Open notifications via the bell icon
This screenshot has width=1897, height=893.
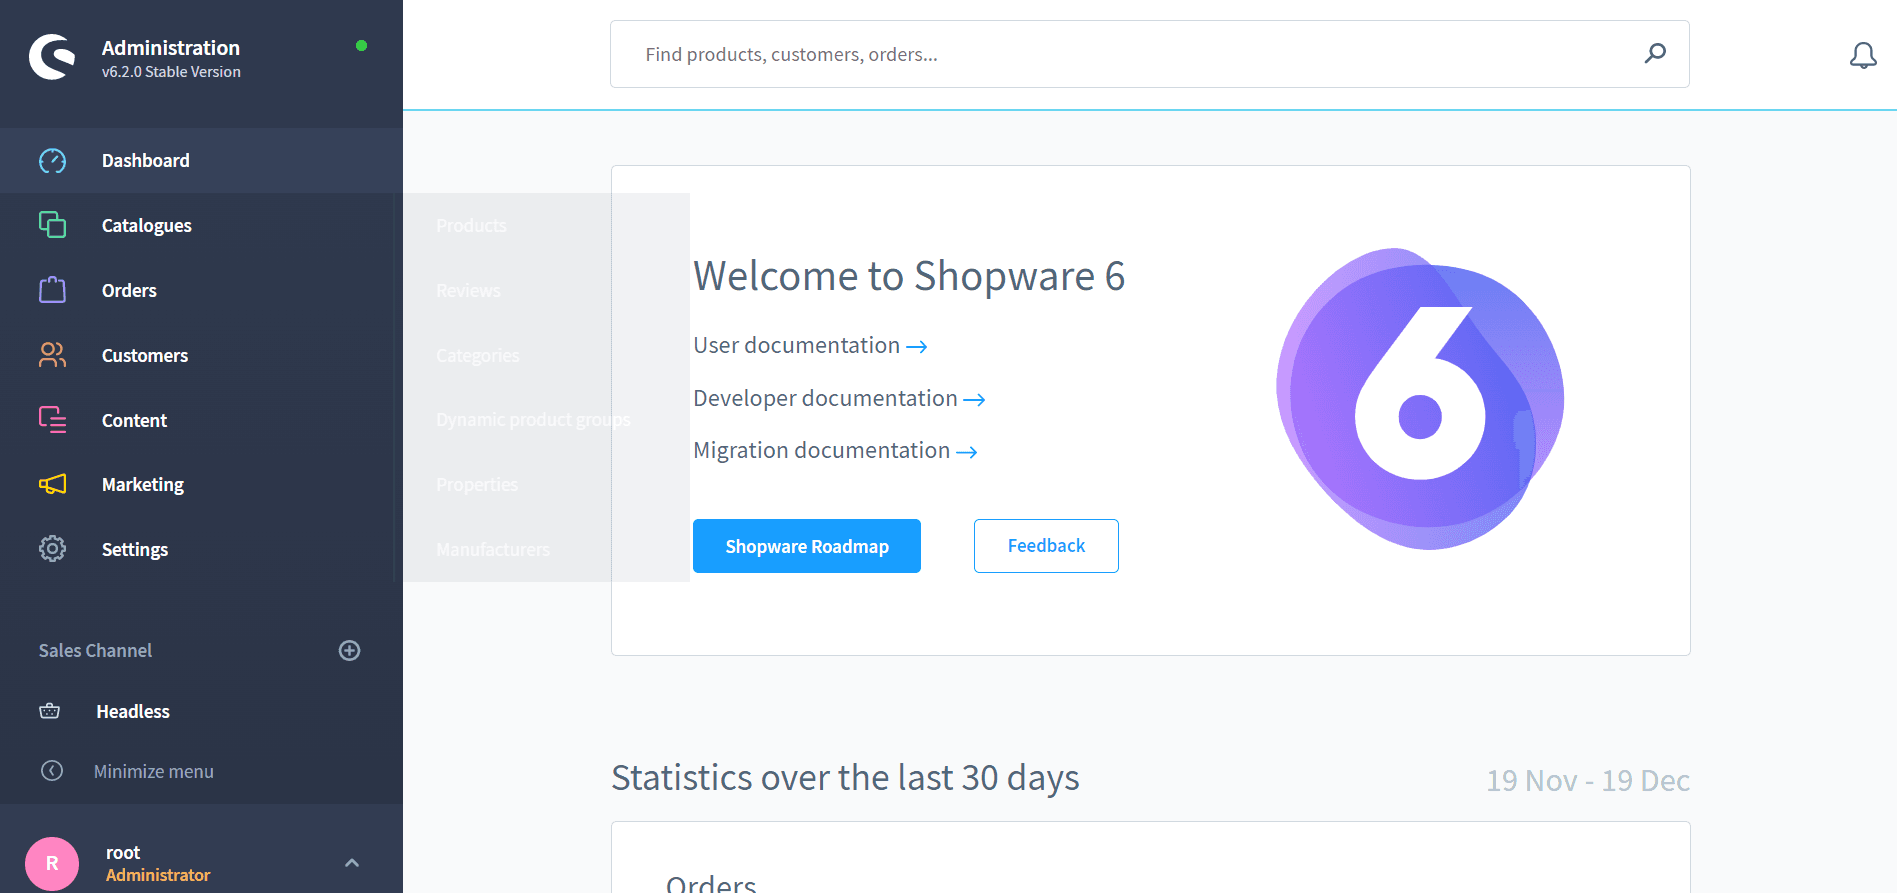point(1863,55)
